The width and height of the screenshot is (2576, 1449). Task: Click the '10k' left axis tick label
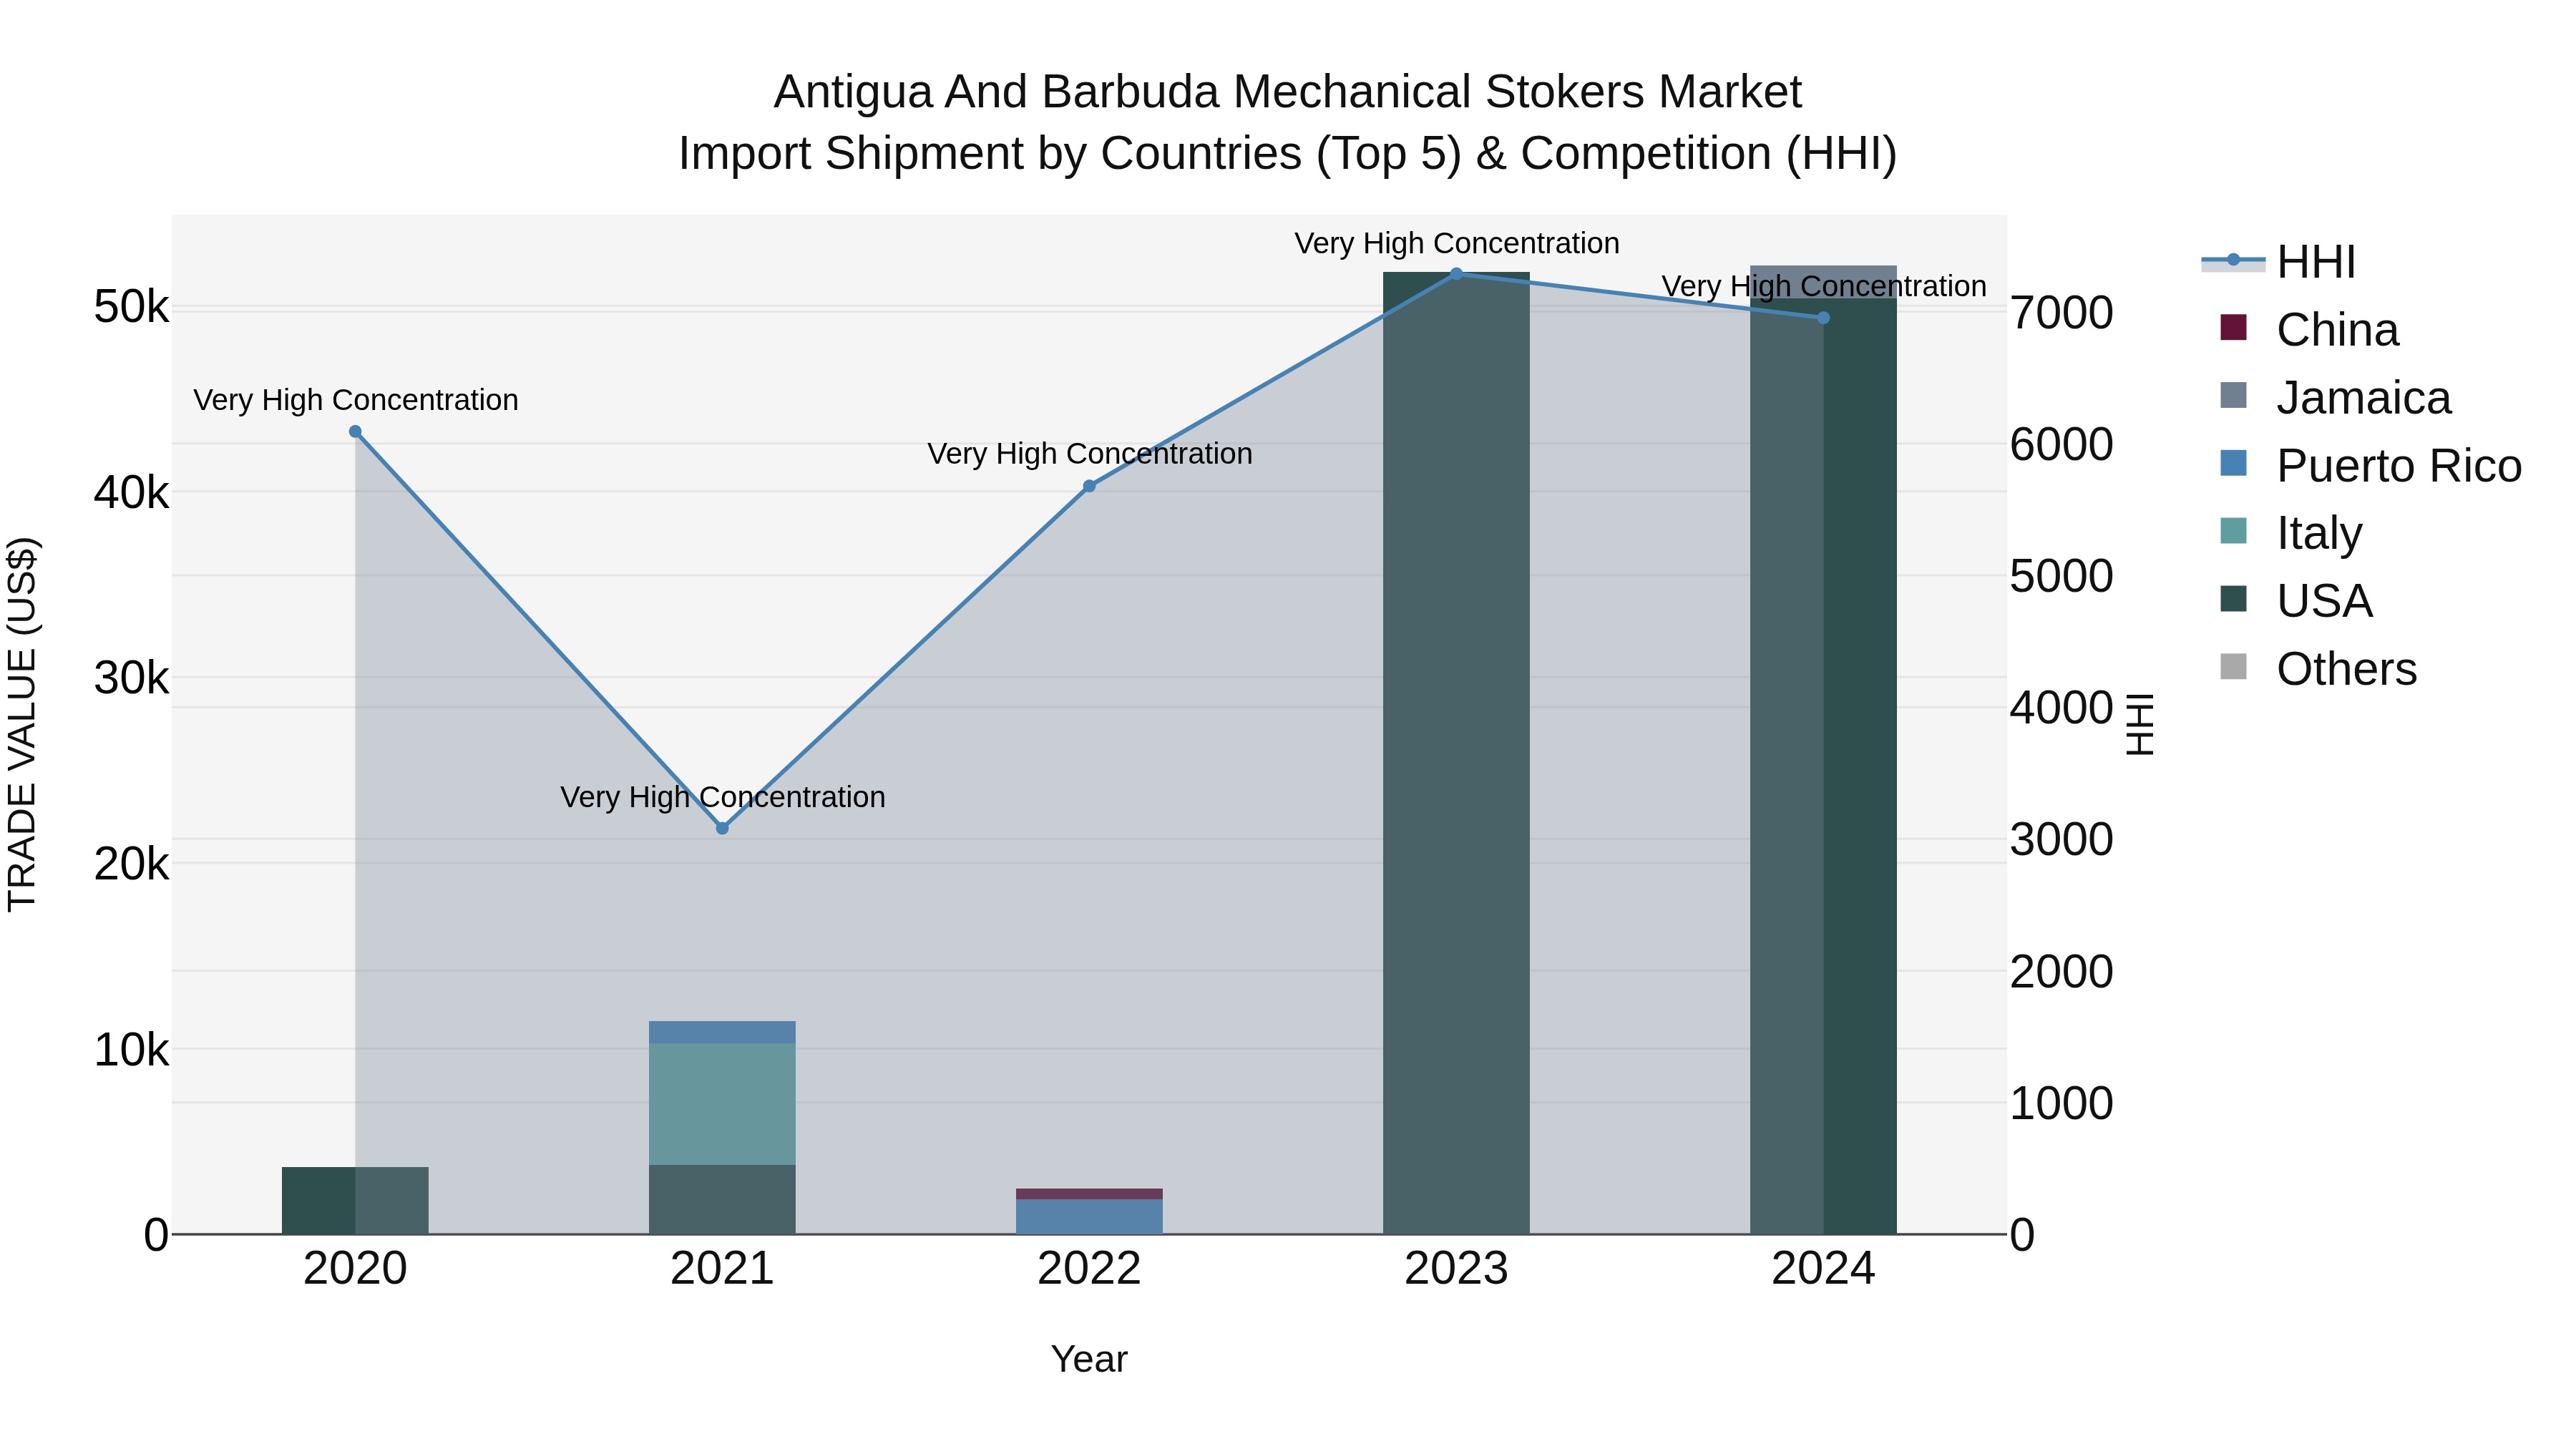coord(131,1050)
